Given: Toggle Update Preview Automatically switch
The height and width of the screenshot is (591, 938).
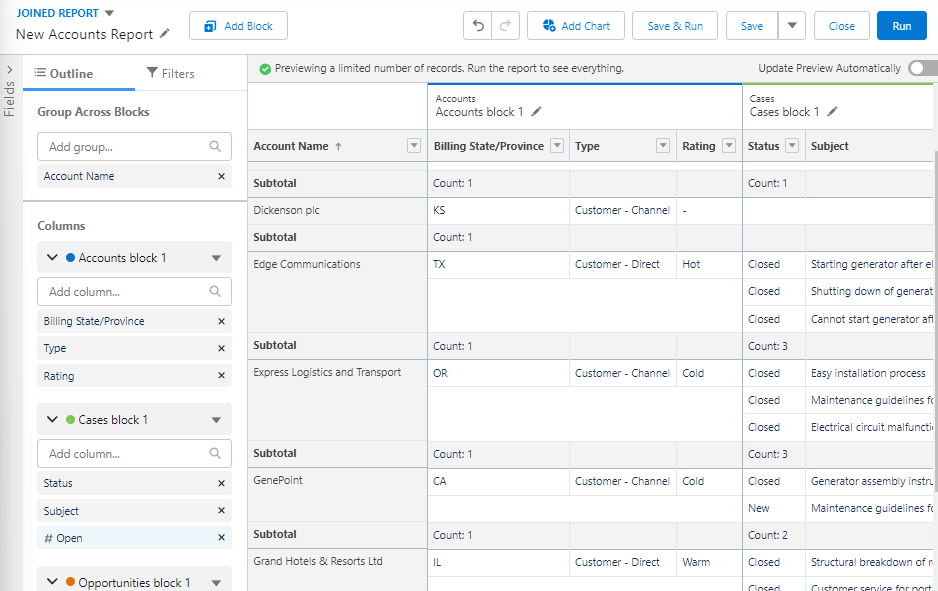Looking at the screenshot, I should pos(921,68).
